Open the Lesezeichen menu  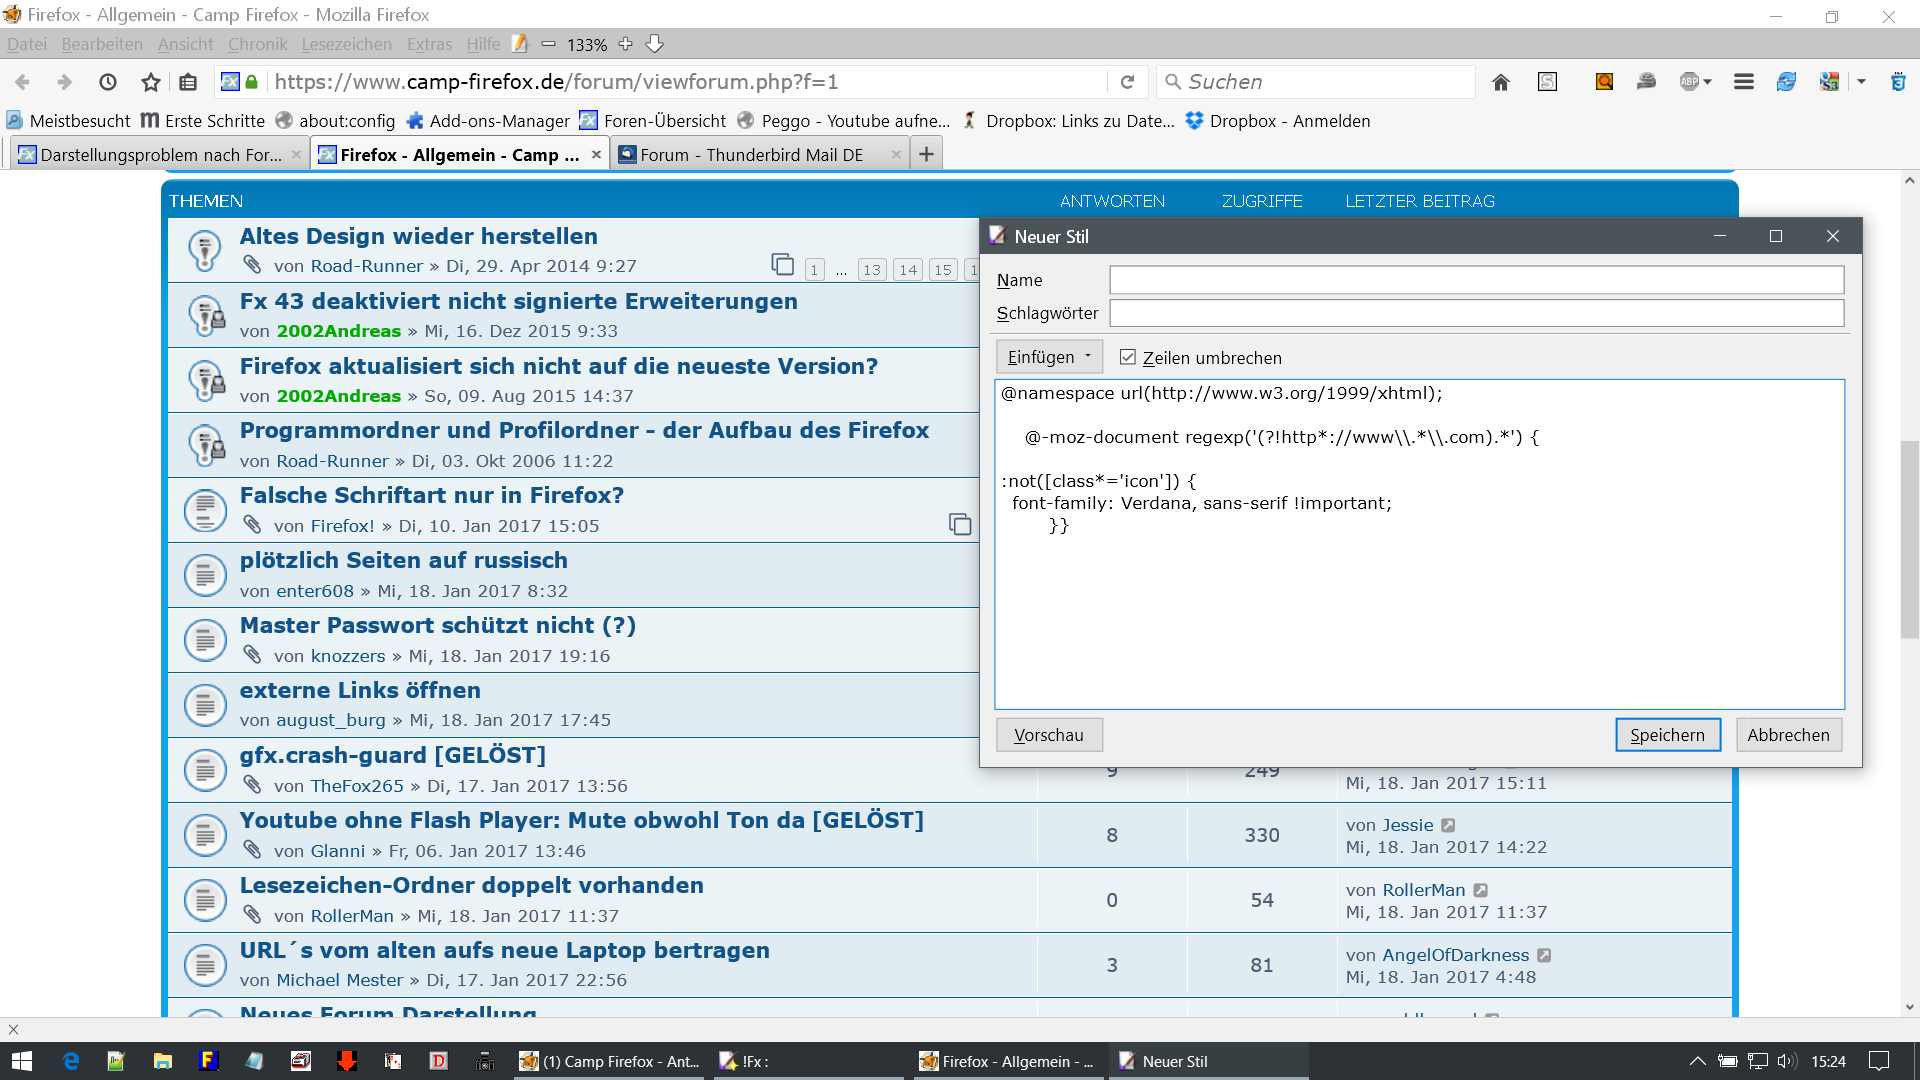click(x=346, y=44)
